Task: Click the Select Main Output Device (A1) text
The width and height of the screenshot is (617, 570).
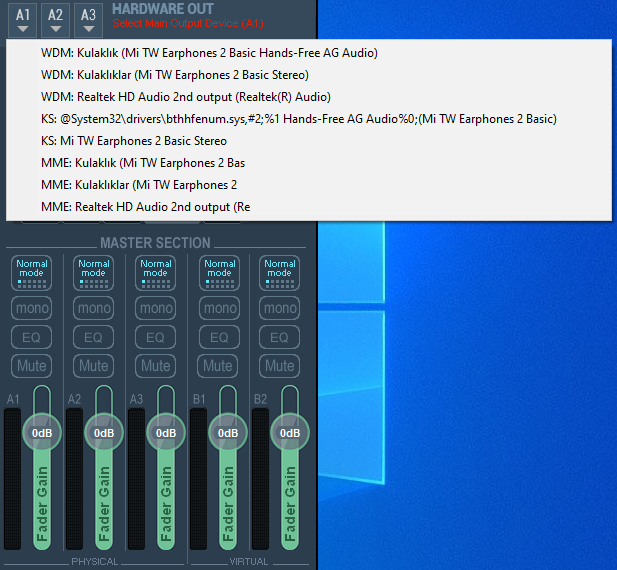Action: click(188, 23)
